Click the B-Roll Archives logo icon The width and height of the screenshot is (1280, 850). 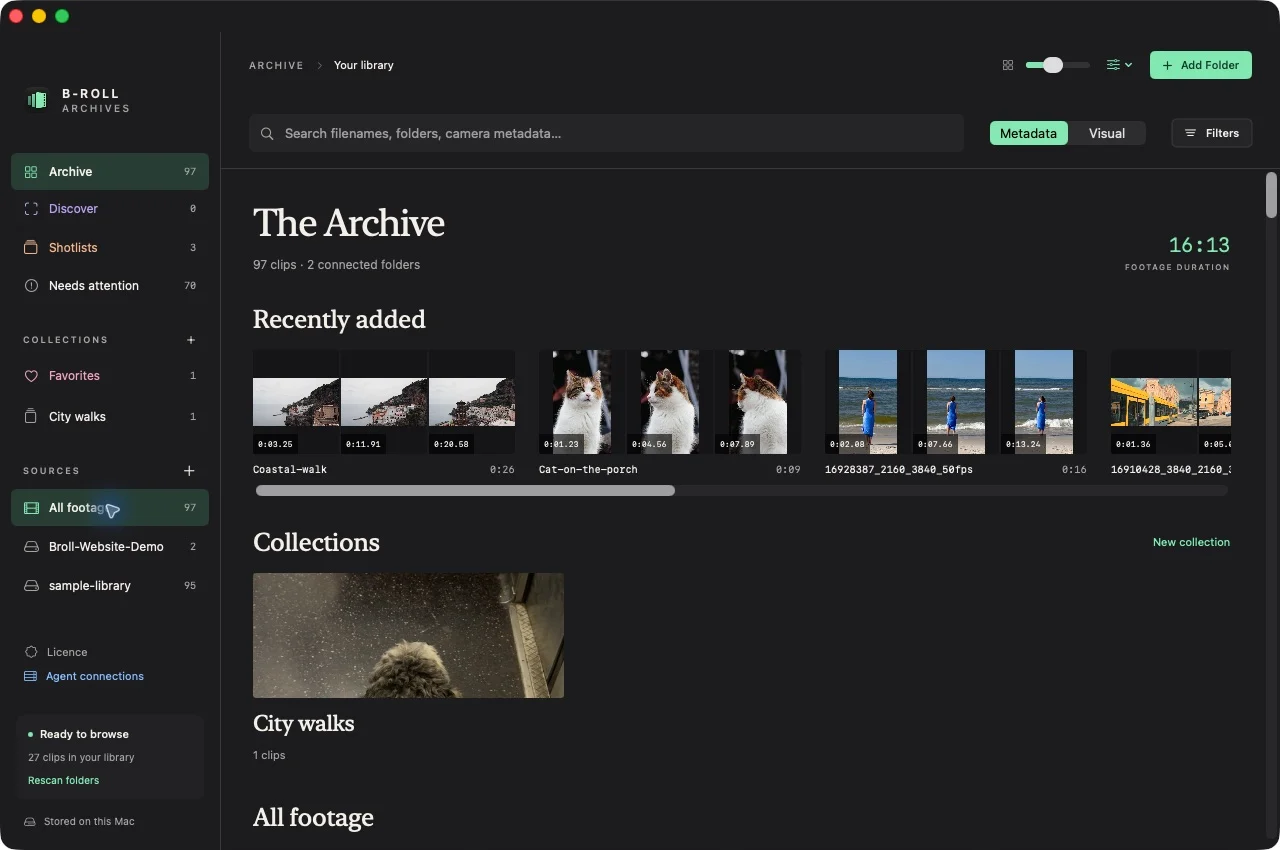[x=37, y=100]
